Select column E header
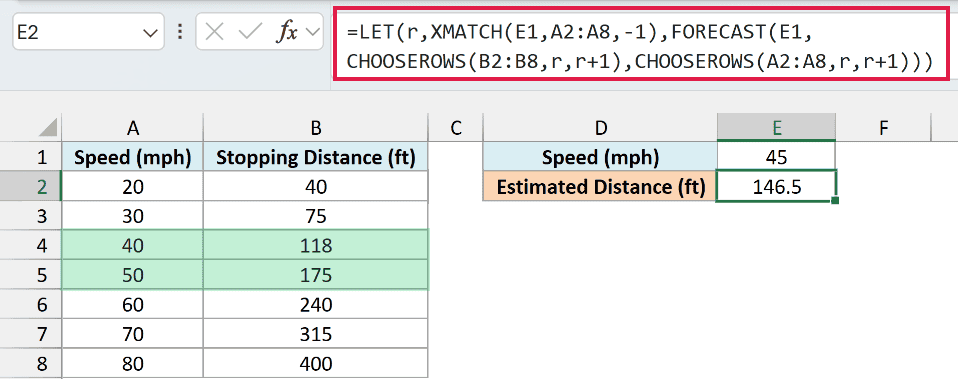This screenshot has height=379, width=958. click(777, 127)
